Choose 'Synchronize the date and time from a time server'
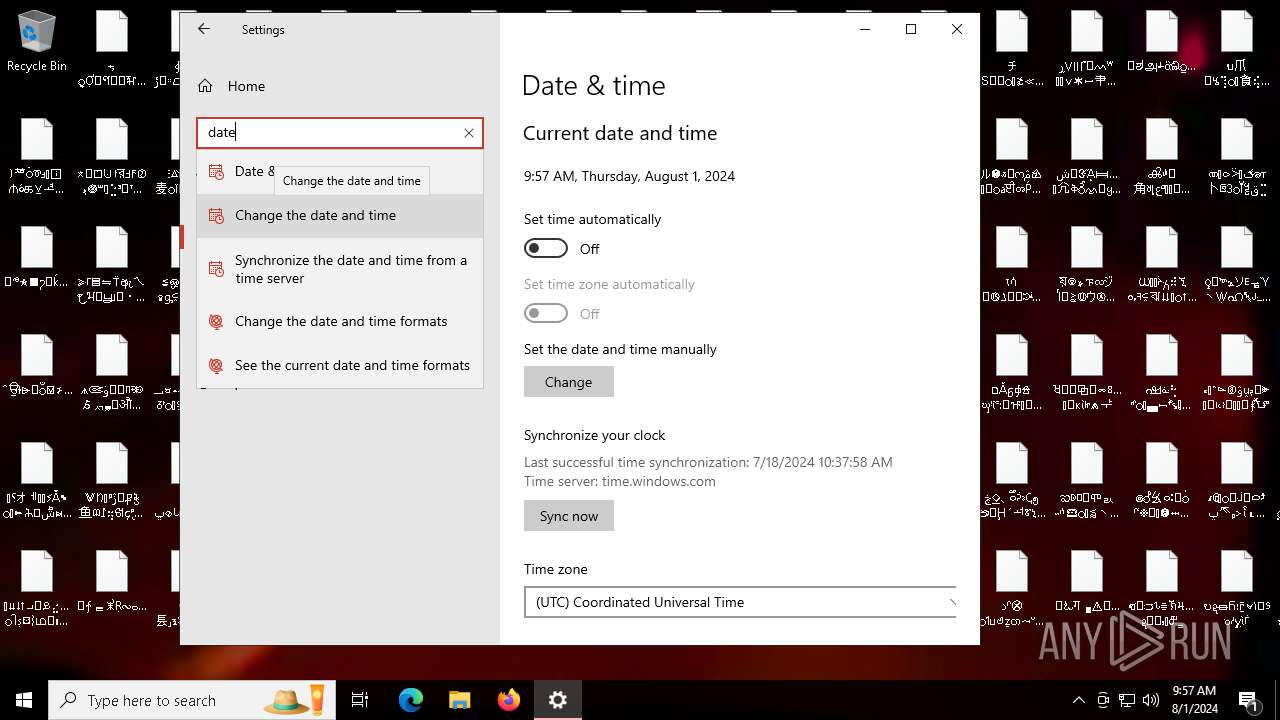1280x720 pixels. click(x=340, y=269)
